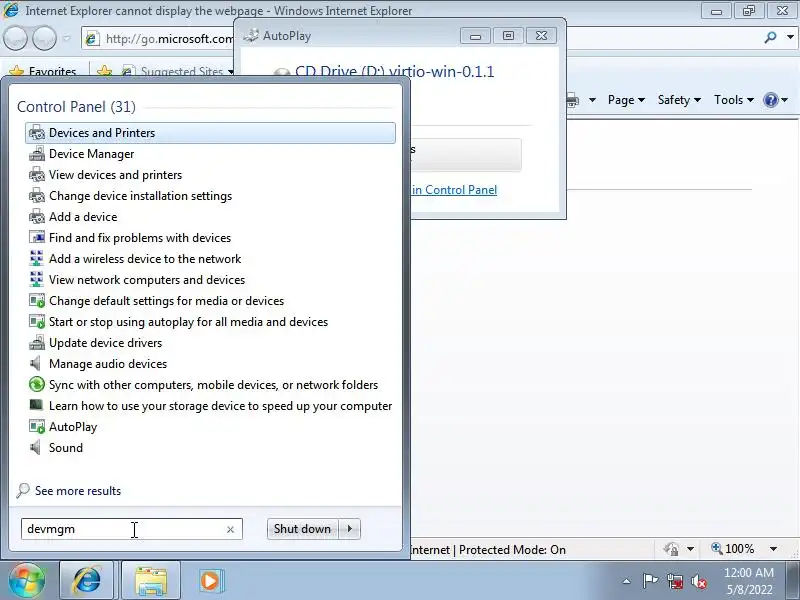This screenshot has width=800, height=600.
Task: Click the network status tray icon
Action: (x=675, y=581)
